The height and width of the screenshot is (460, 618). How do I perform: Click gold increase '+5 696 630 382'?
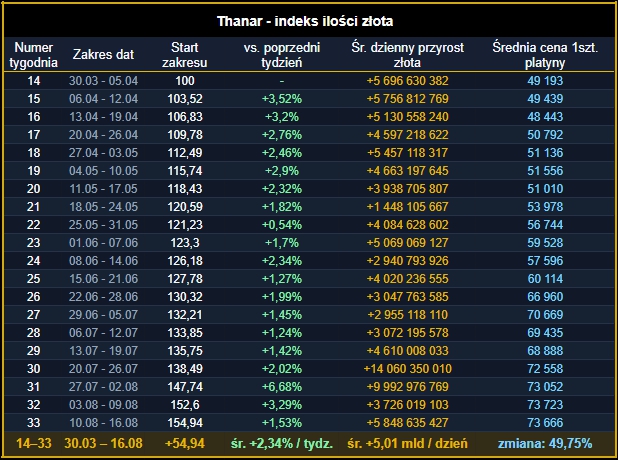408,81
